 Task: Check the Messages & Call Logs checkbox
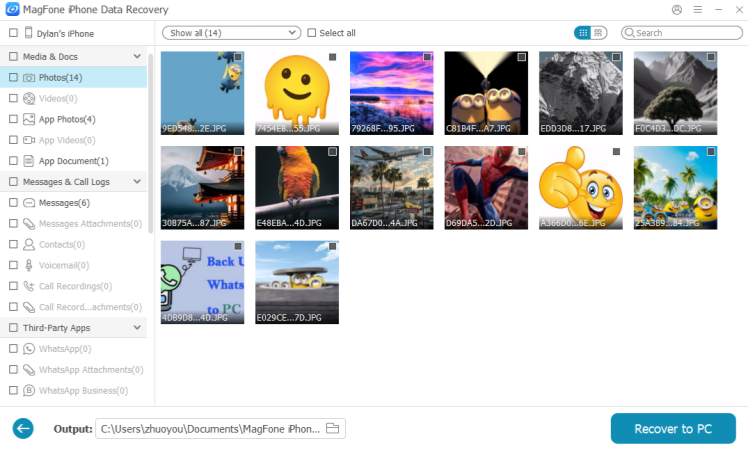coord(13,182)
